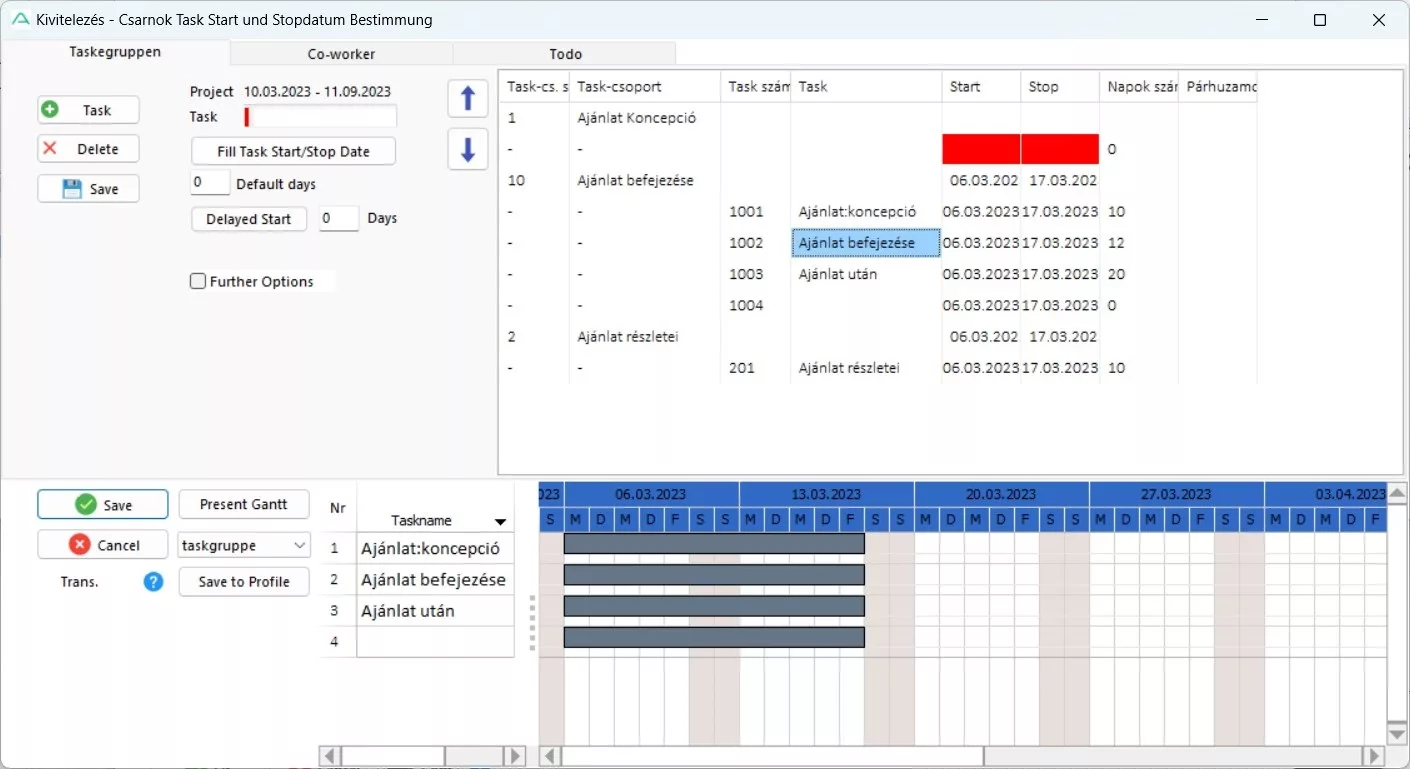Click the Taskname column sort arrow
This screenshot has width=1410, height=769.
pyautogui.click(x=500, y=522)
